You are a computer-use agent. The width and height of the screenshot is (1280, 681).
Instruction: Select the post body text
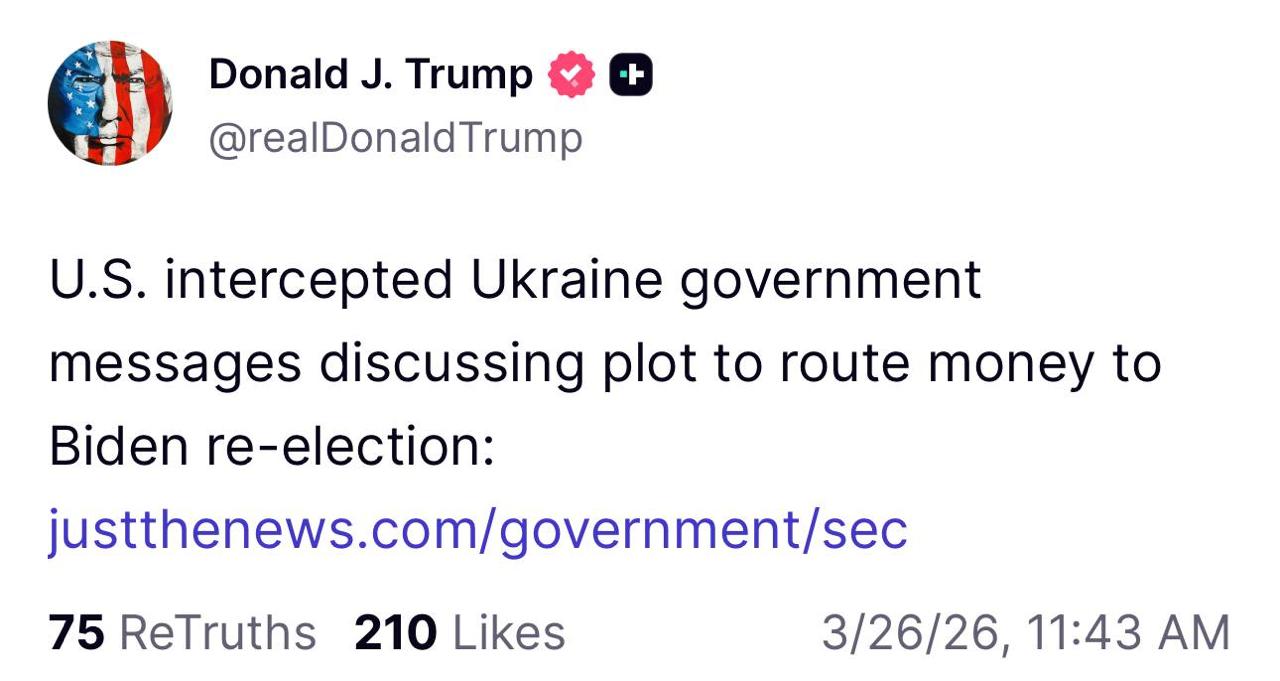click(x=600, y=363)
